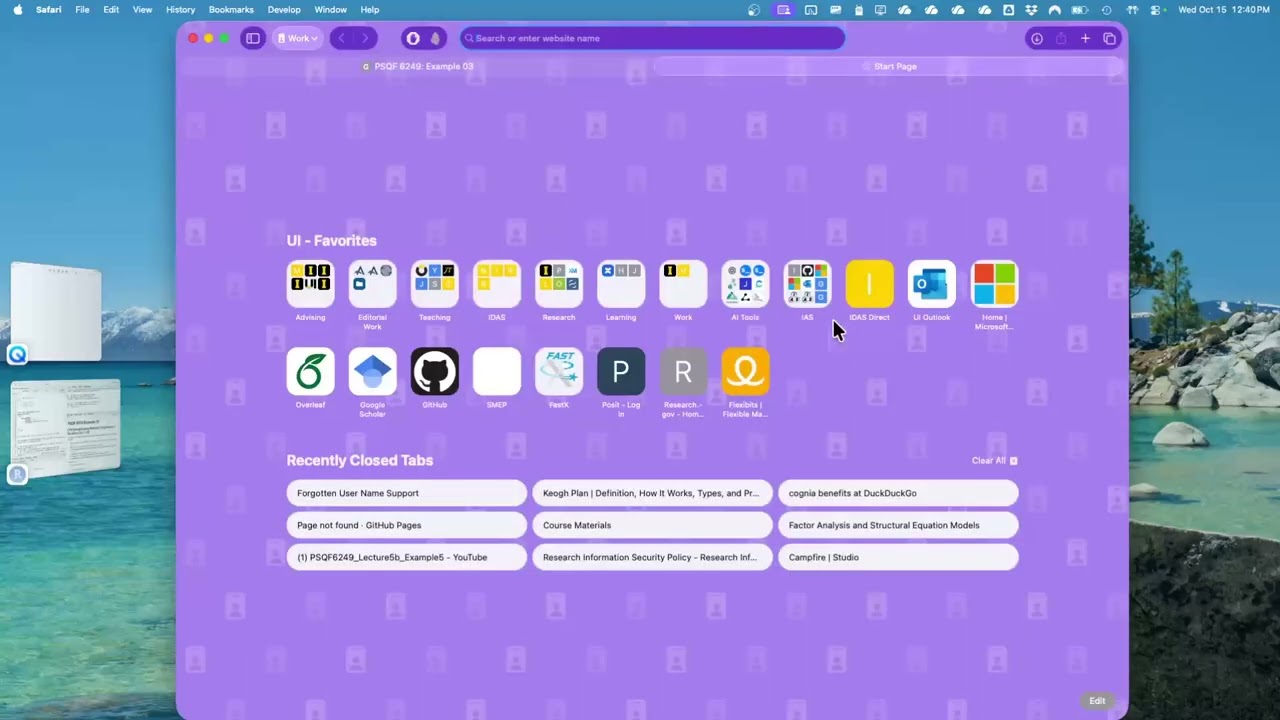Open the Window menu

click(331, 10)
